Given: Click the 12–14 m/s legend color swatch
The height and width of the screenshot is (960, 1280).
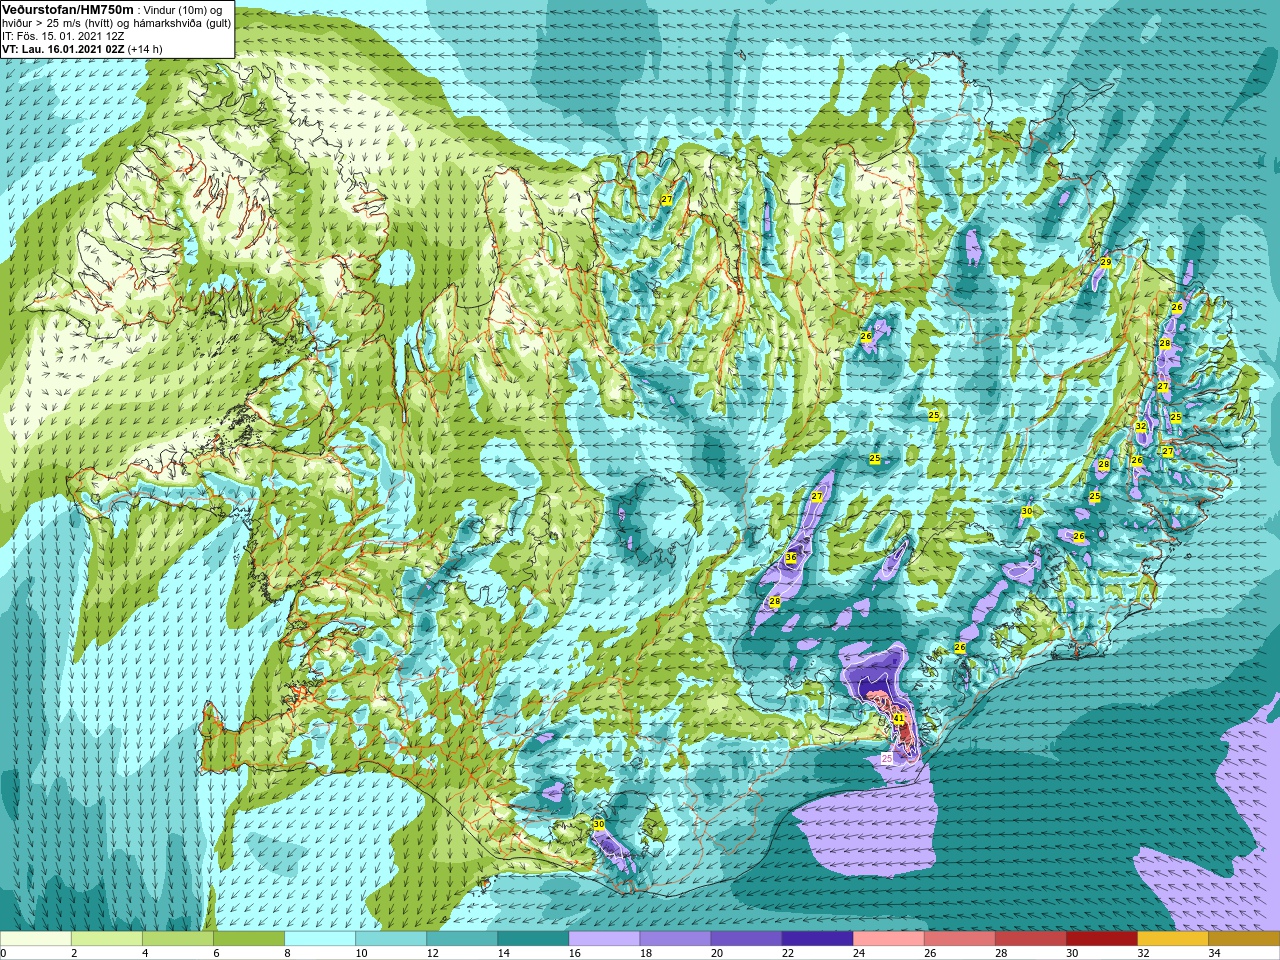Looking at the screenshot, I should point(462,939).
